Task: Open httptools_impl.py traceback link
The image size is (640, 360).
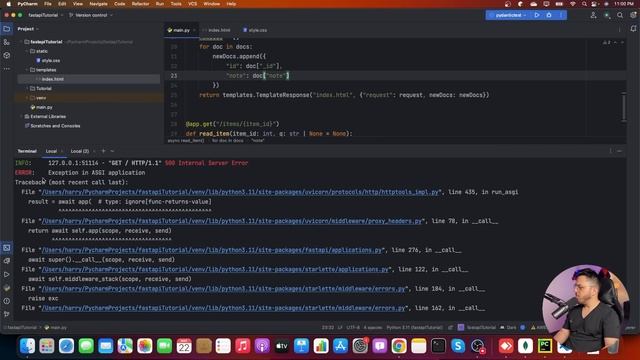Action: (x=240, y=192)
